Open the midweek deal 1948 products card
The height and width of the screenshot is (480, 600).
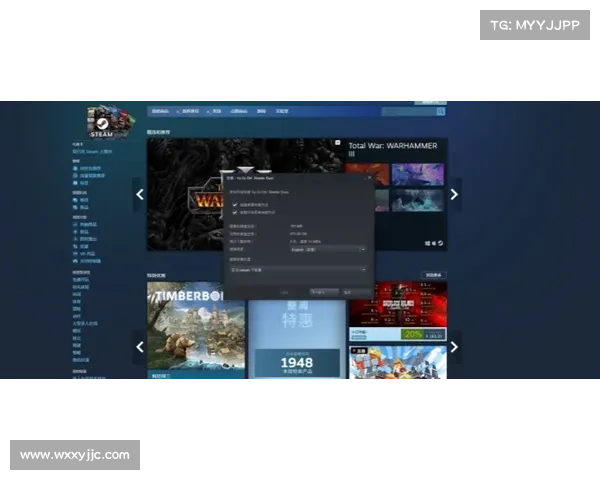click(x=297, y=339)
